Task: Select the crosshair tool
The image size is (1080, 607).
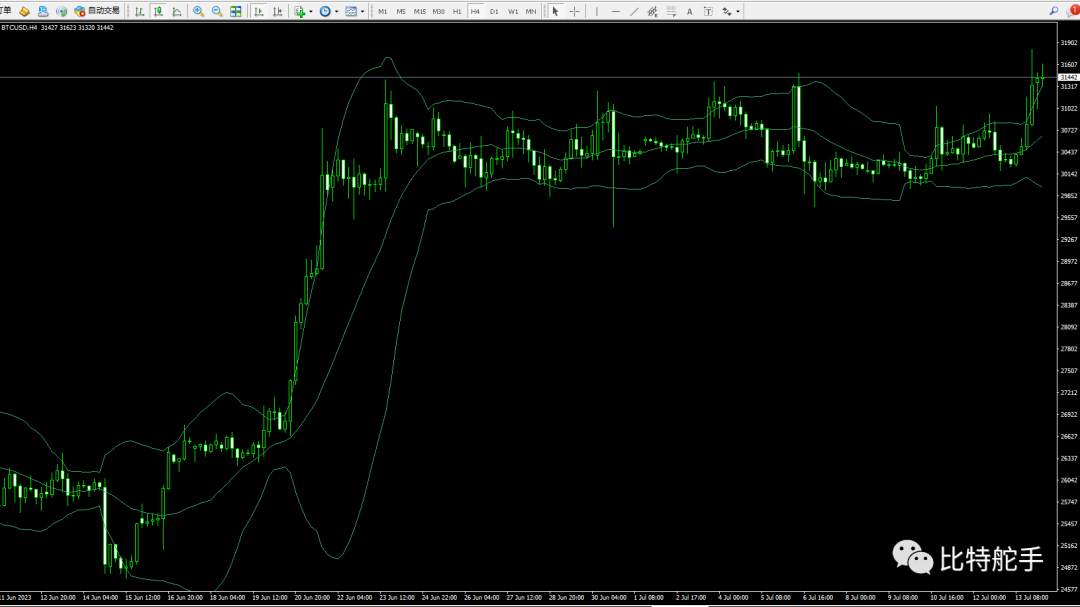Action: 574,11
